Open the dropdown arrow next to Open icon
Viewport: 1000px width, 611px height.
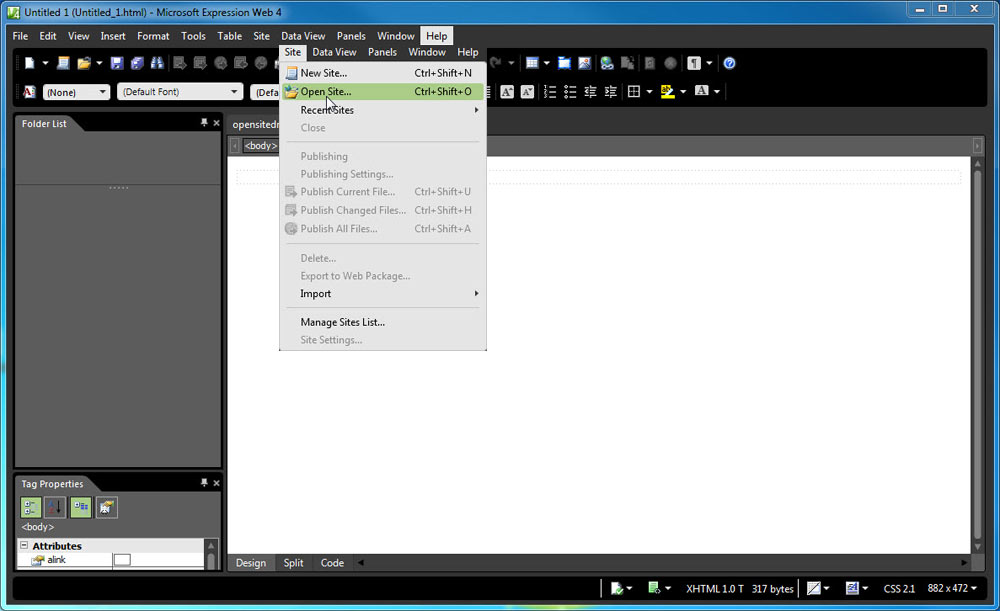[x=99, y=63]
